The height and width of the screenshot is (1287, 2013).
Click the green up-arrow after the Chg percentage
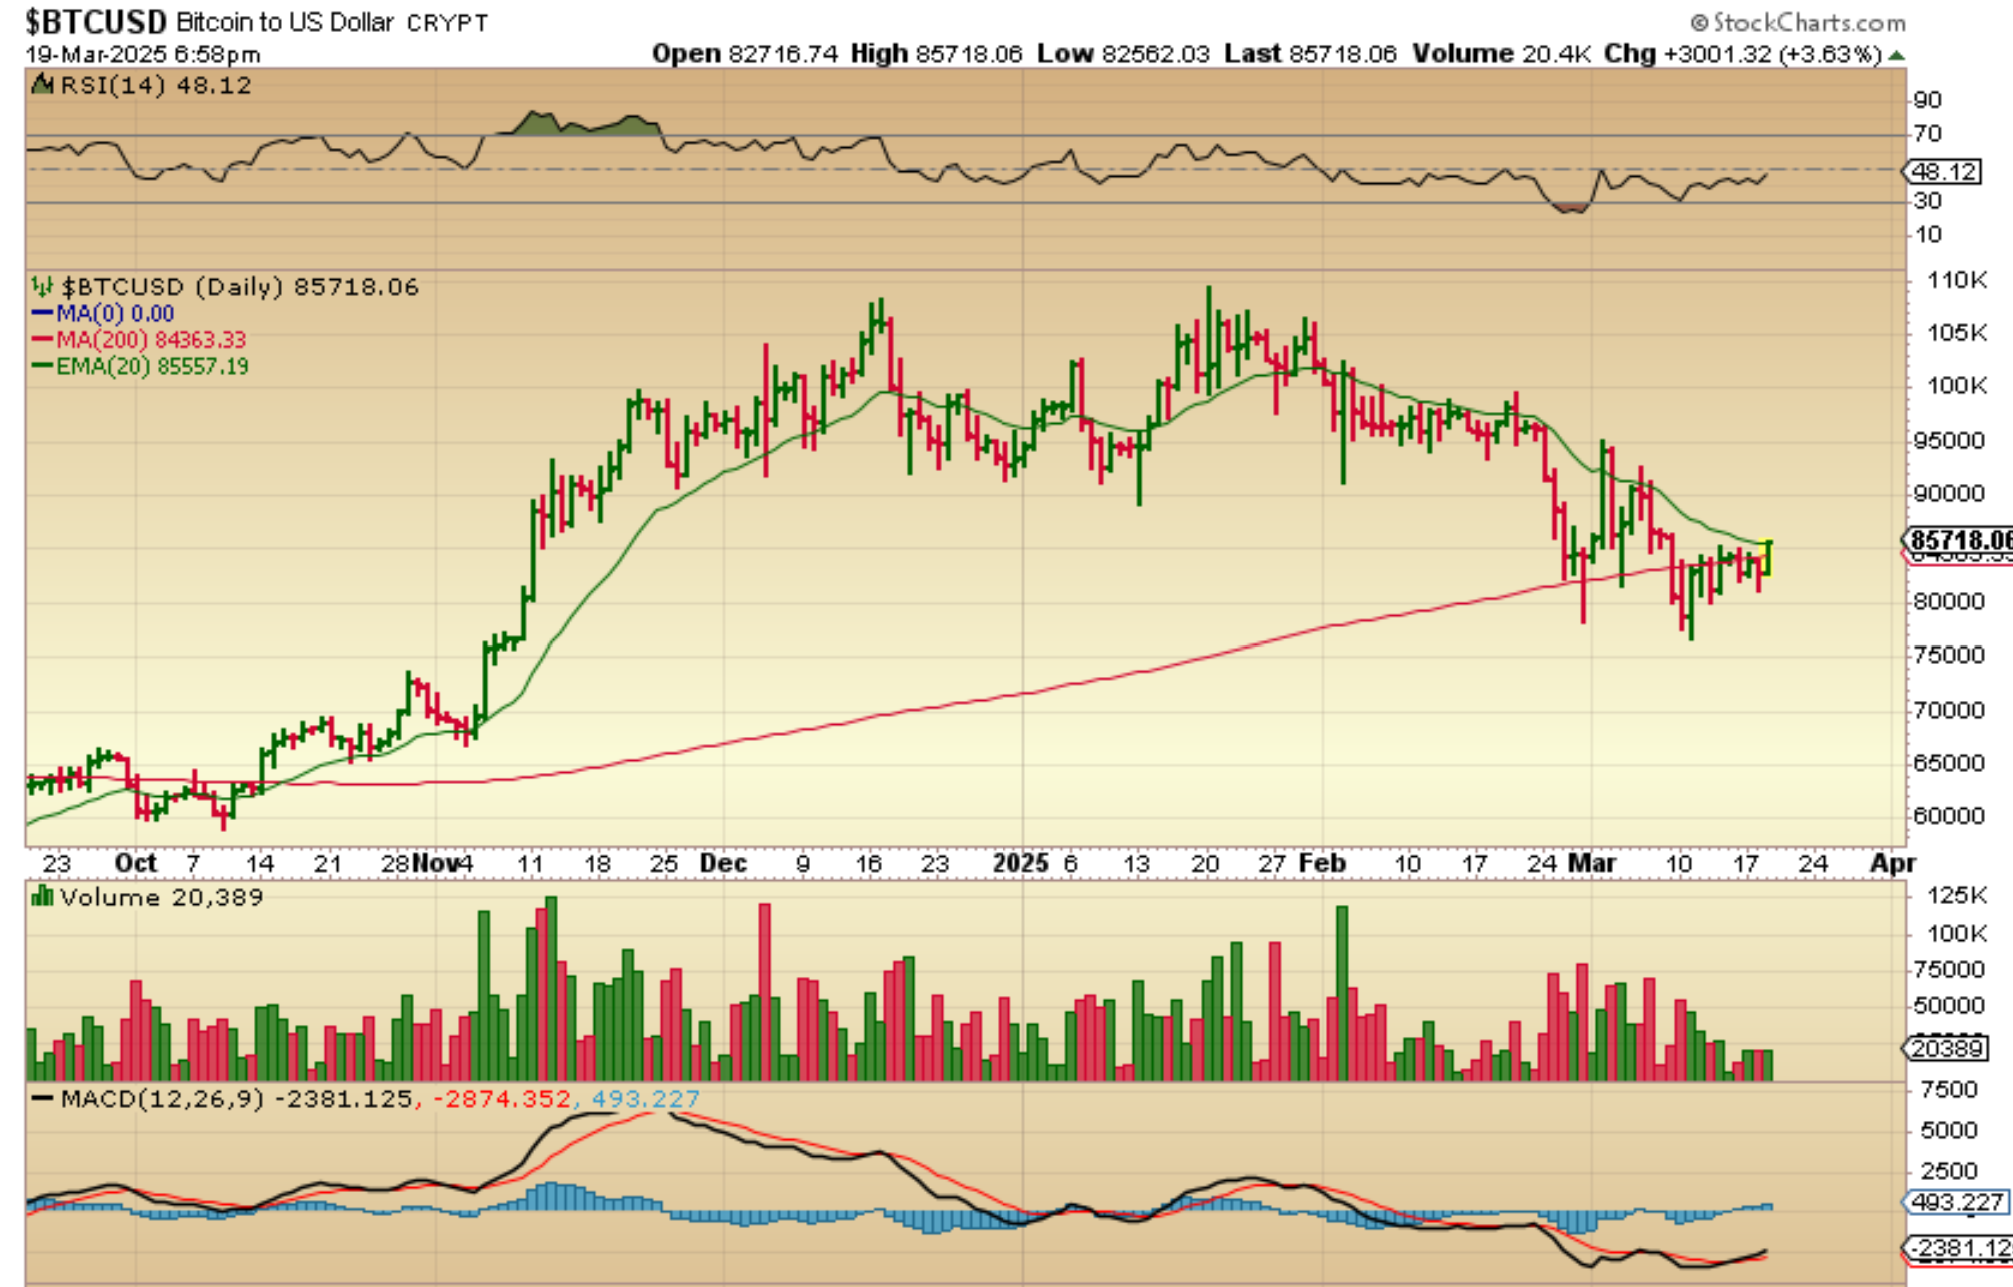tap(1897, 55)
